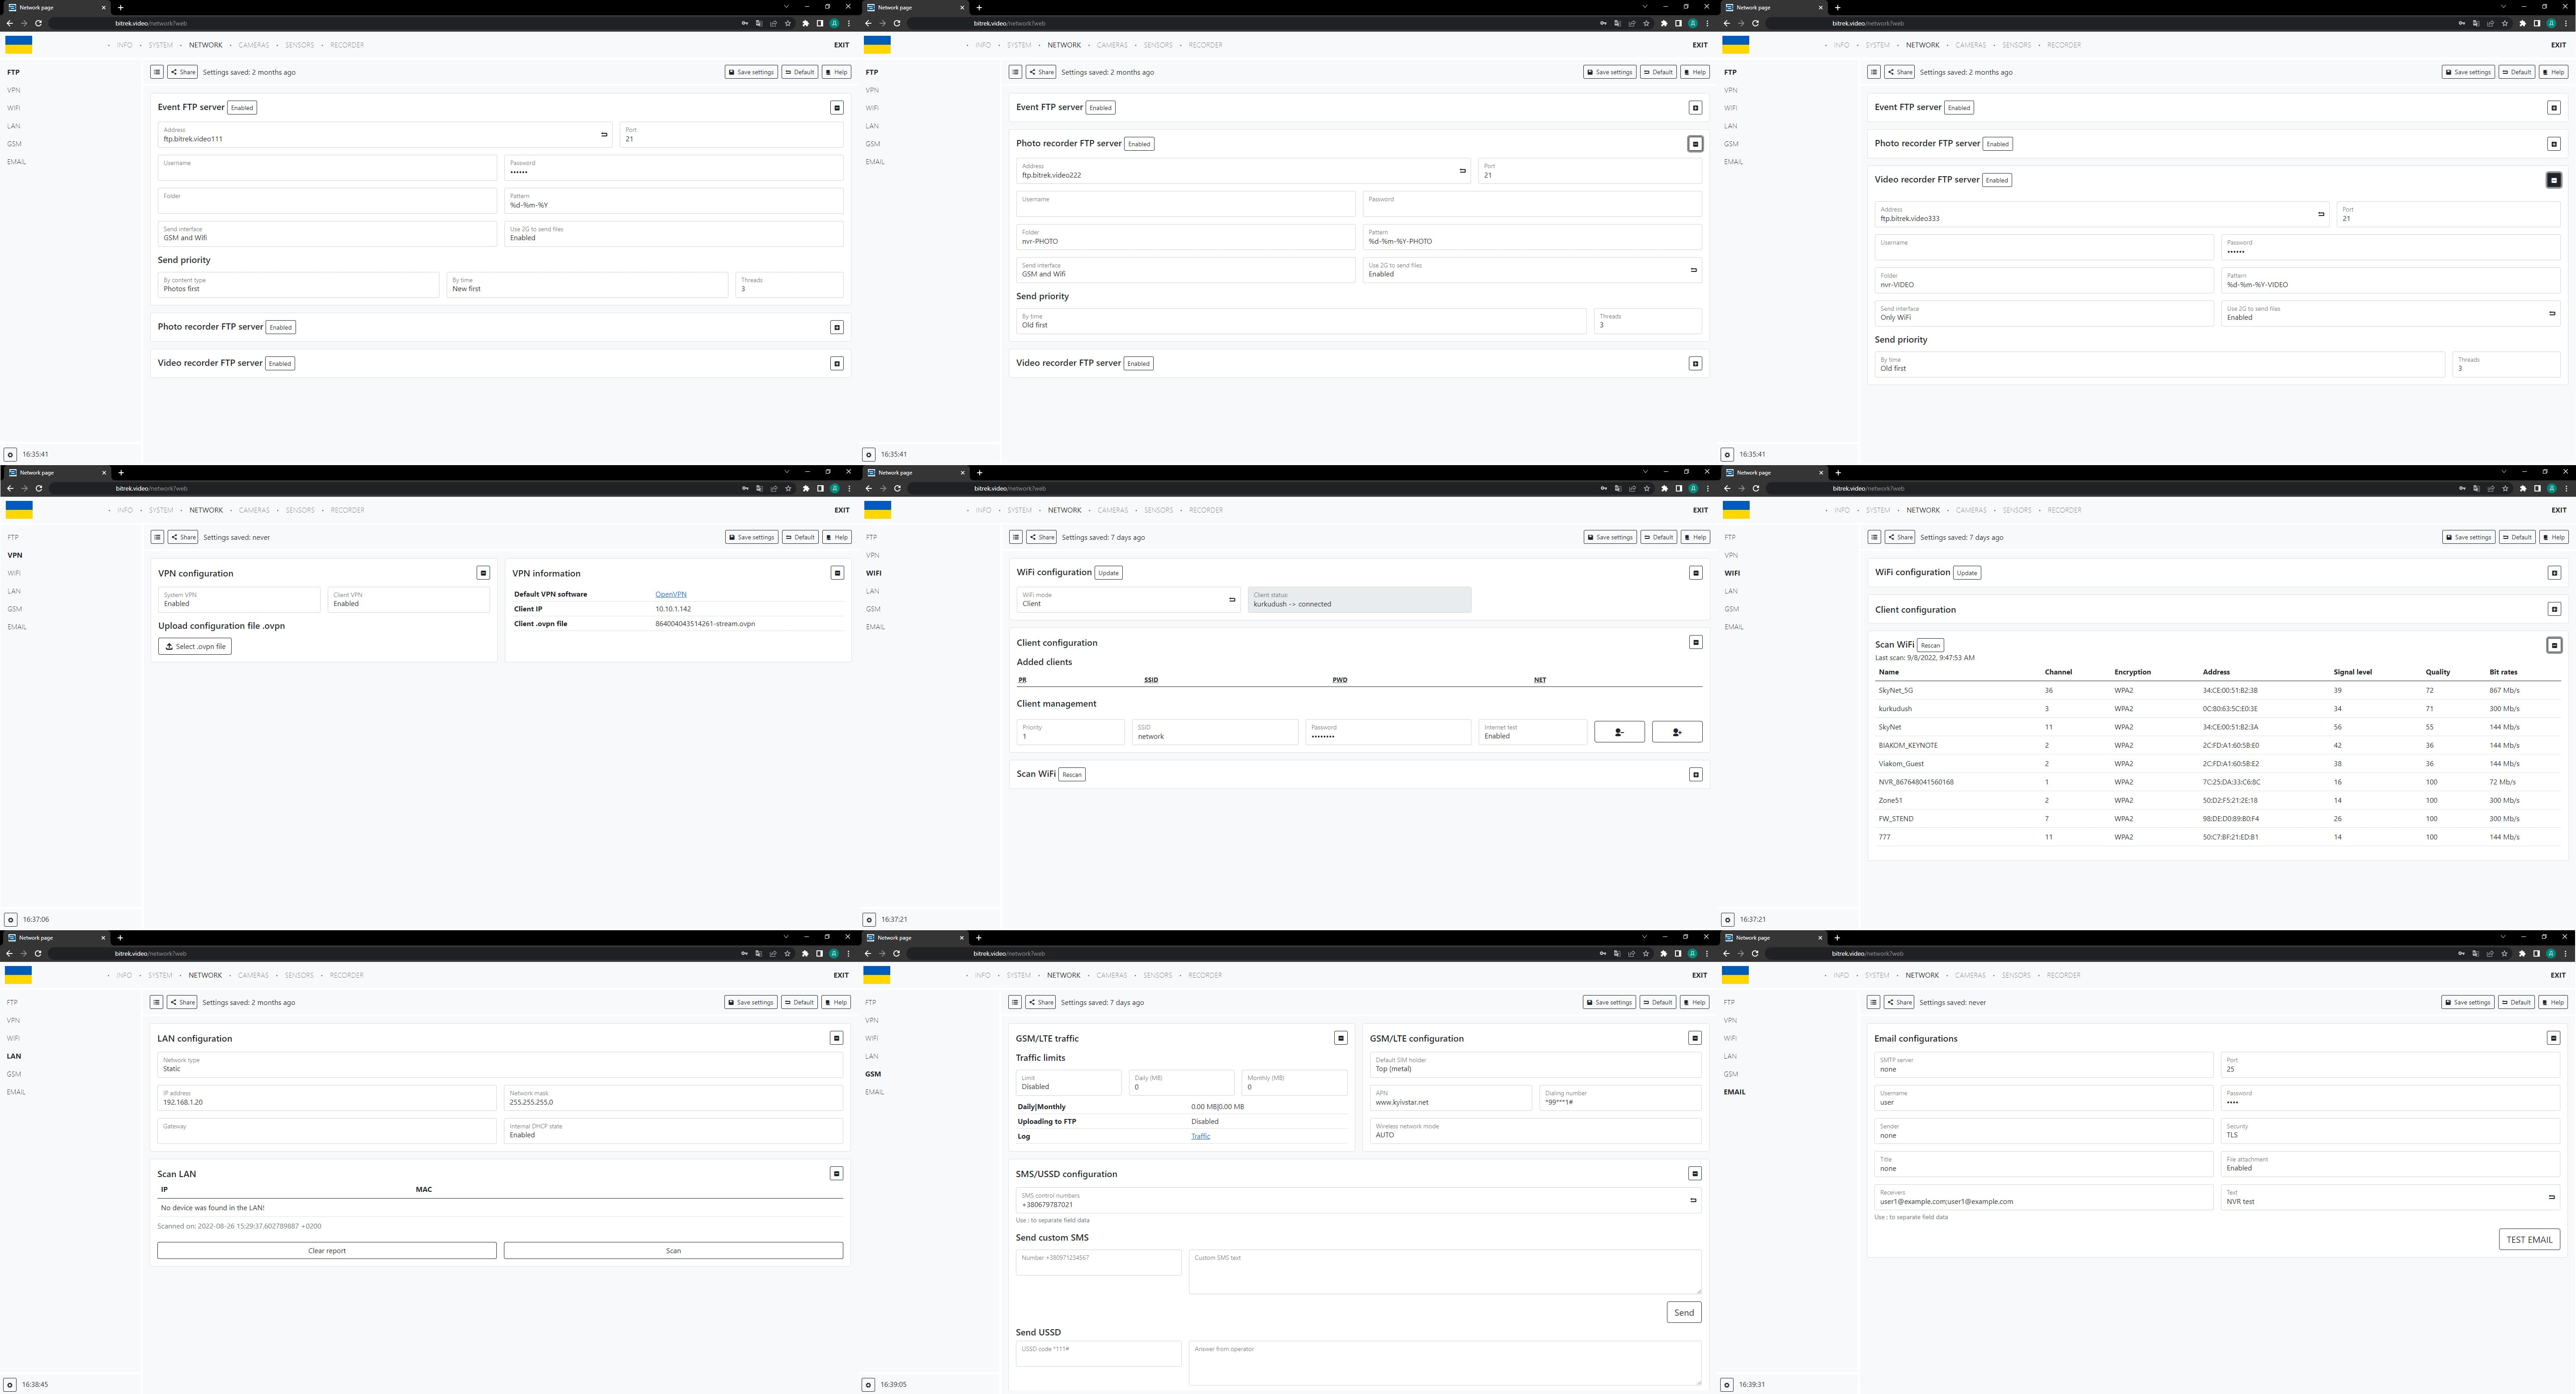Toggle the email File attachment setting
Viewport: 2576px width, 1394px height.
coord(2389,1164)
